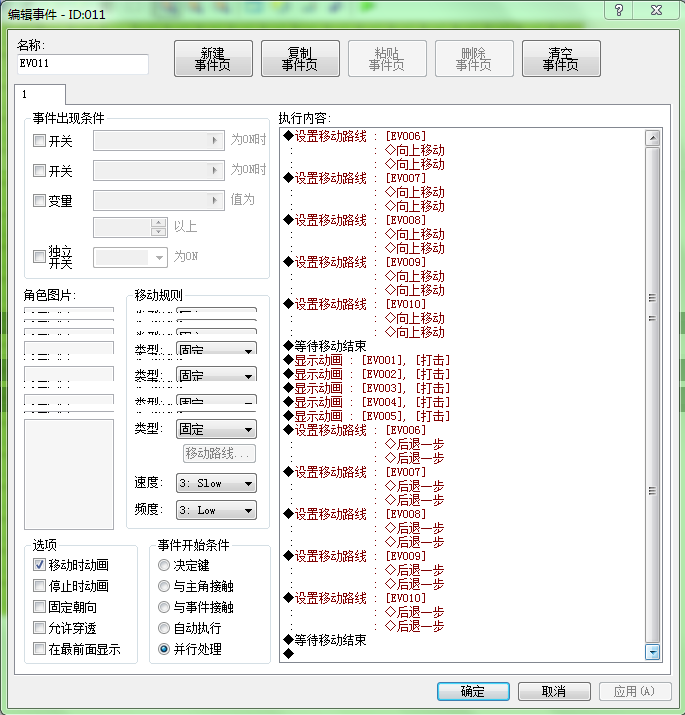Image resolution: width=685 pixels, height=715 pixels.
Task: Select the 与主角接触 trigger radio button
Action: point(164,586)
